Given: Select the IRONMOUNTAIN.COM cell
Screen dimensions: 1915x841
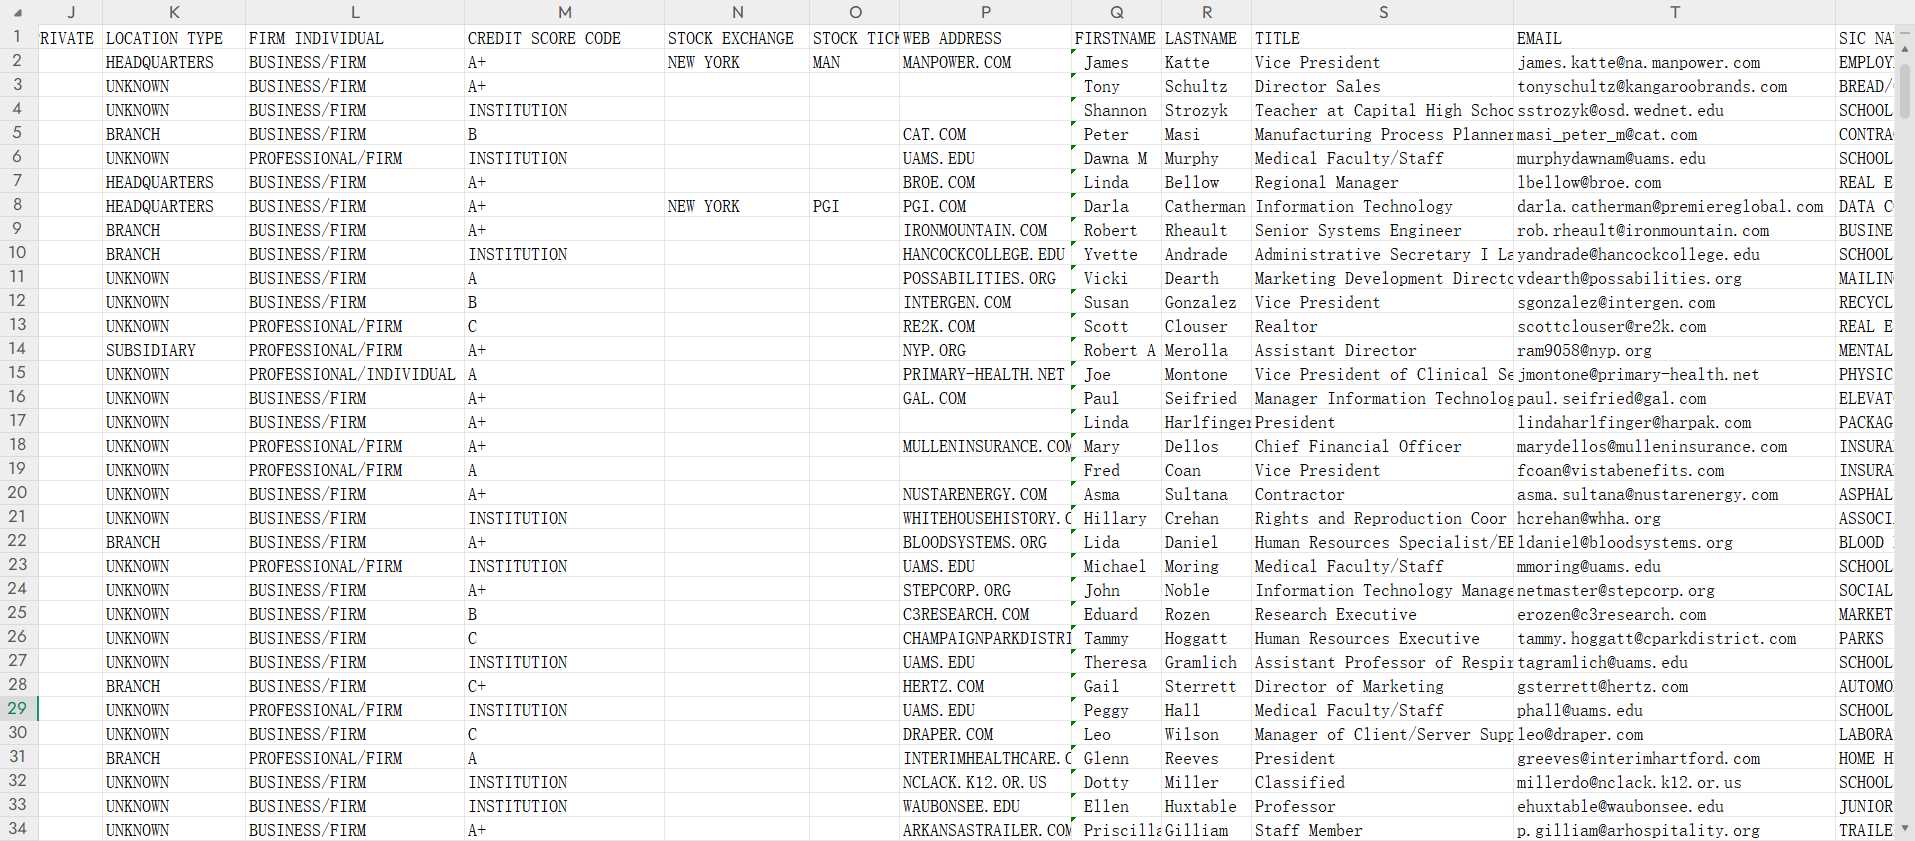Looking at the screenshot, I should tap(985, 229).
